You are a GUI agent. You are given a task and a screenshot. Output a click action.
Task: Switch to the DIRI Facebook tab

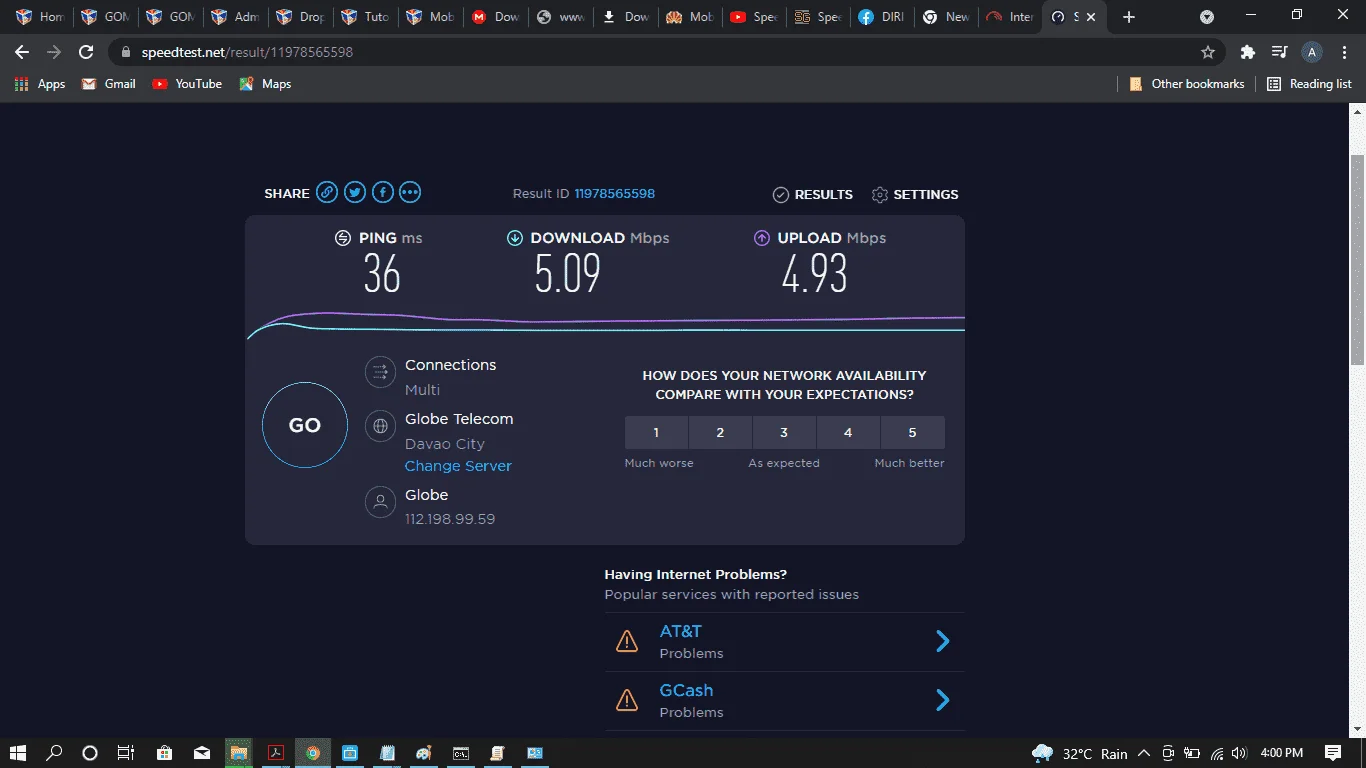[x=881, y=17]
